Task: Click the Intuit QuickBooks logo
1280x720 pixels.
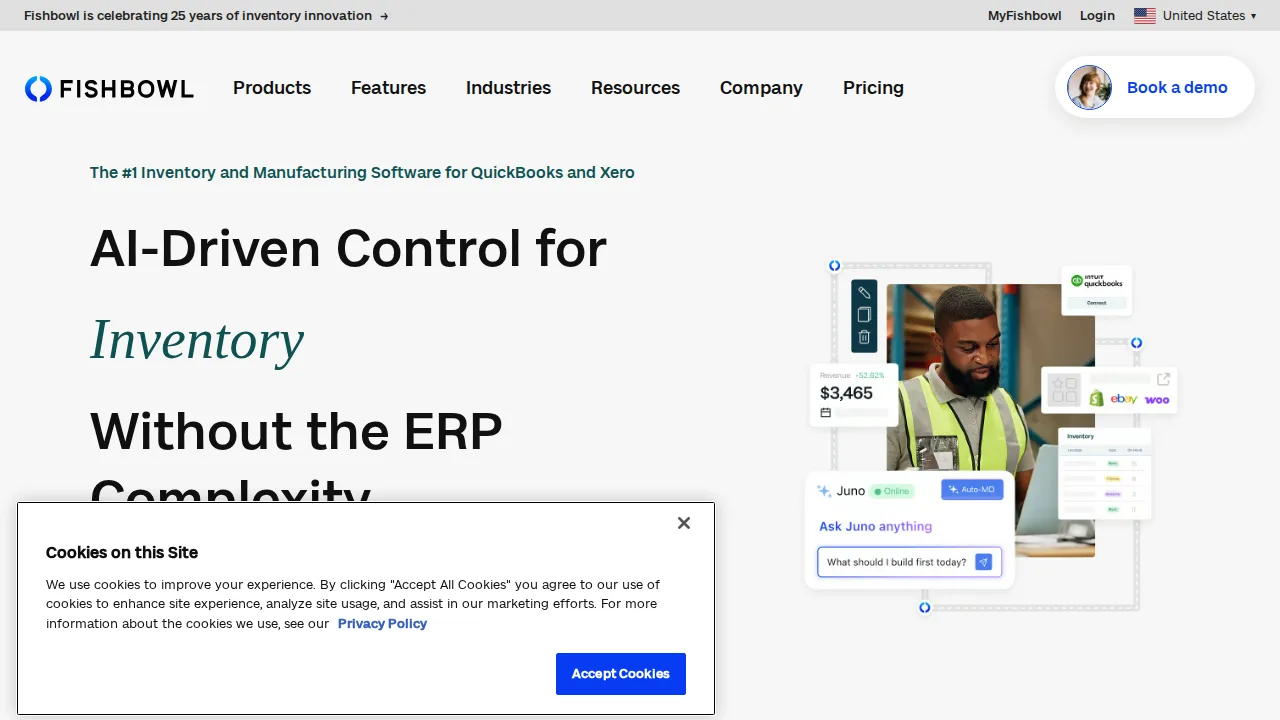Action: pyautogui.click(x=1097, y=282)
